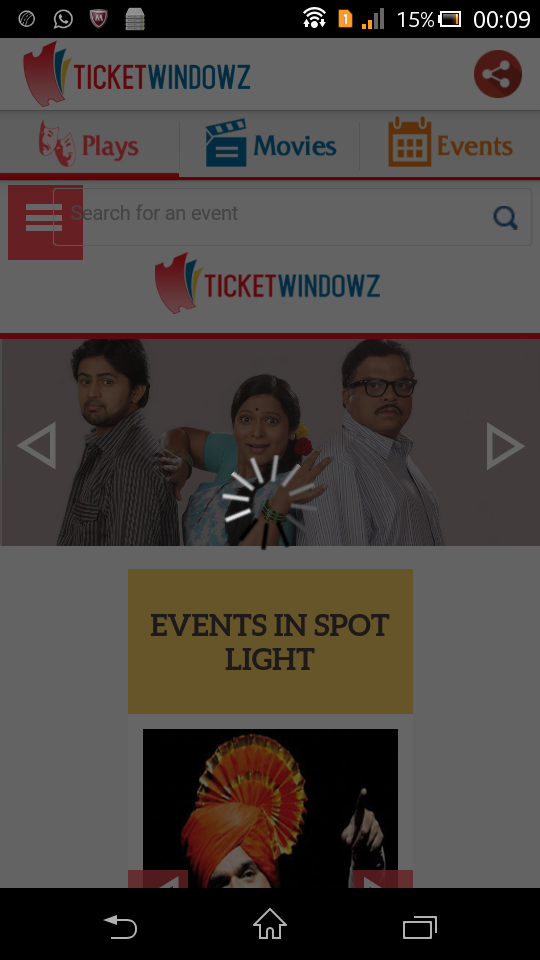Show previous banner slide arrow
The height and width of the screenshot is (960, 540).
pyautogui.click(x=37, y=446)
